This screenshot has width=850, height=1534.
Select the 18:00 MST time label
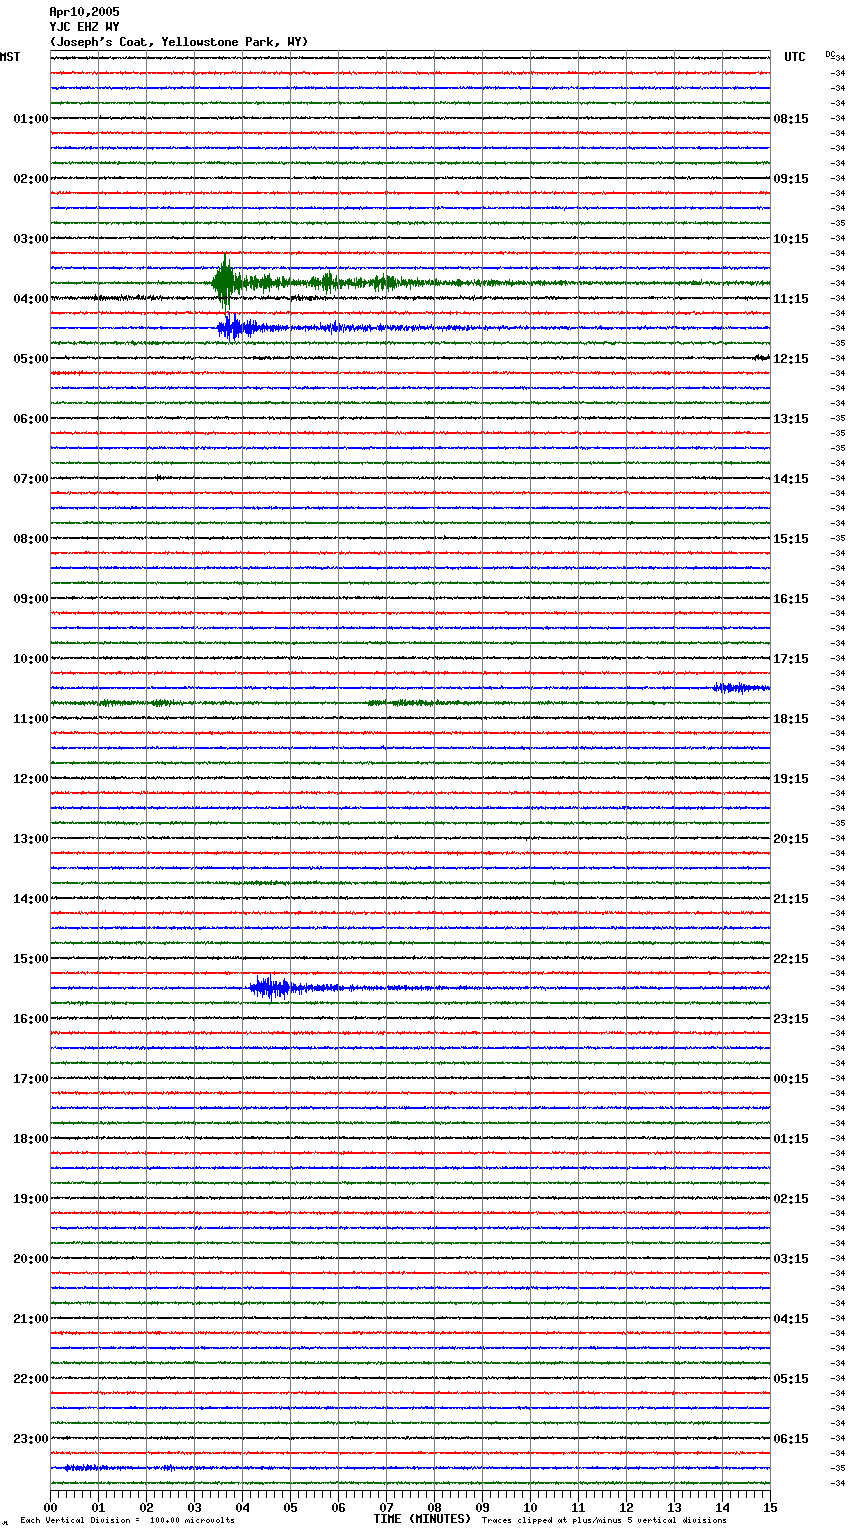pos(31,1139)
